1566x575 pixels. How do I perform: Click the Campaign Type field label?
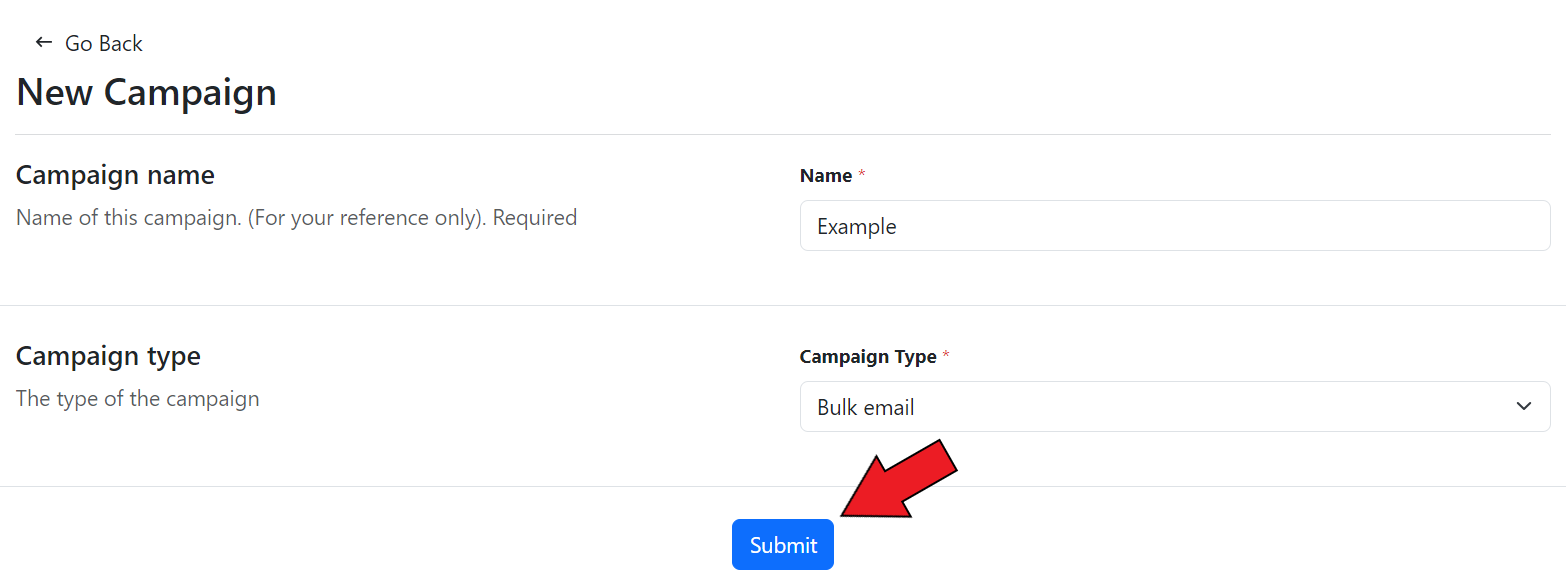pyautogui.click(x=868, y=357)
